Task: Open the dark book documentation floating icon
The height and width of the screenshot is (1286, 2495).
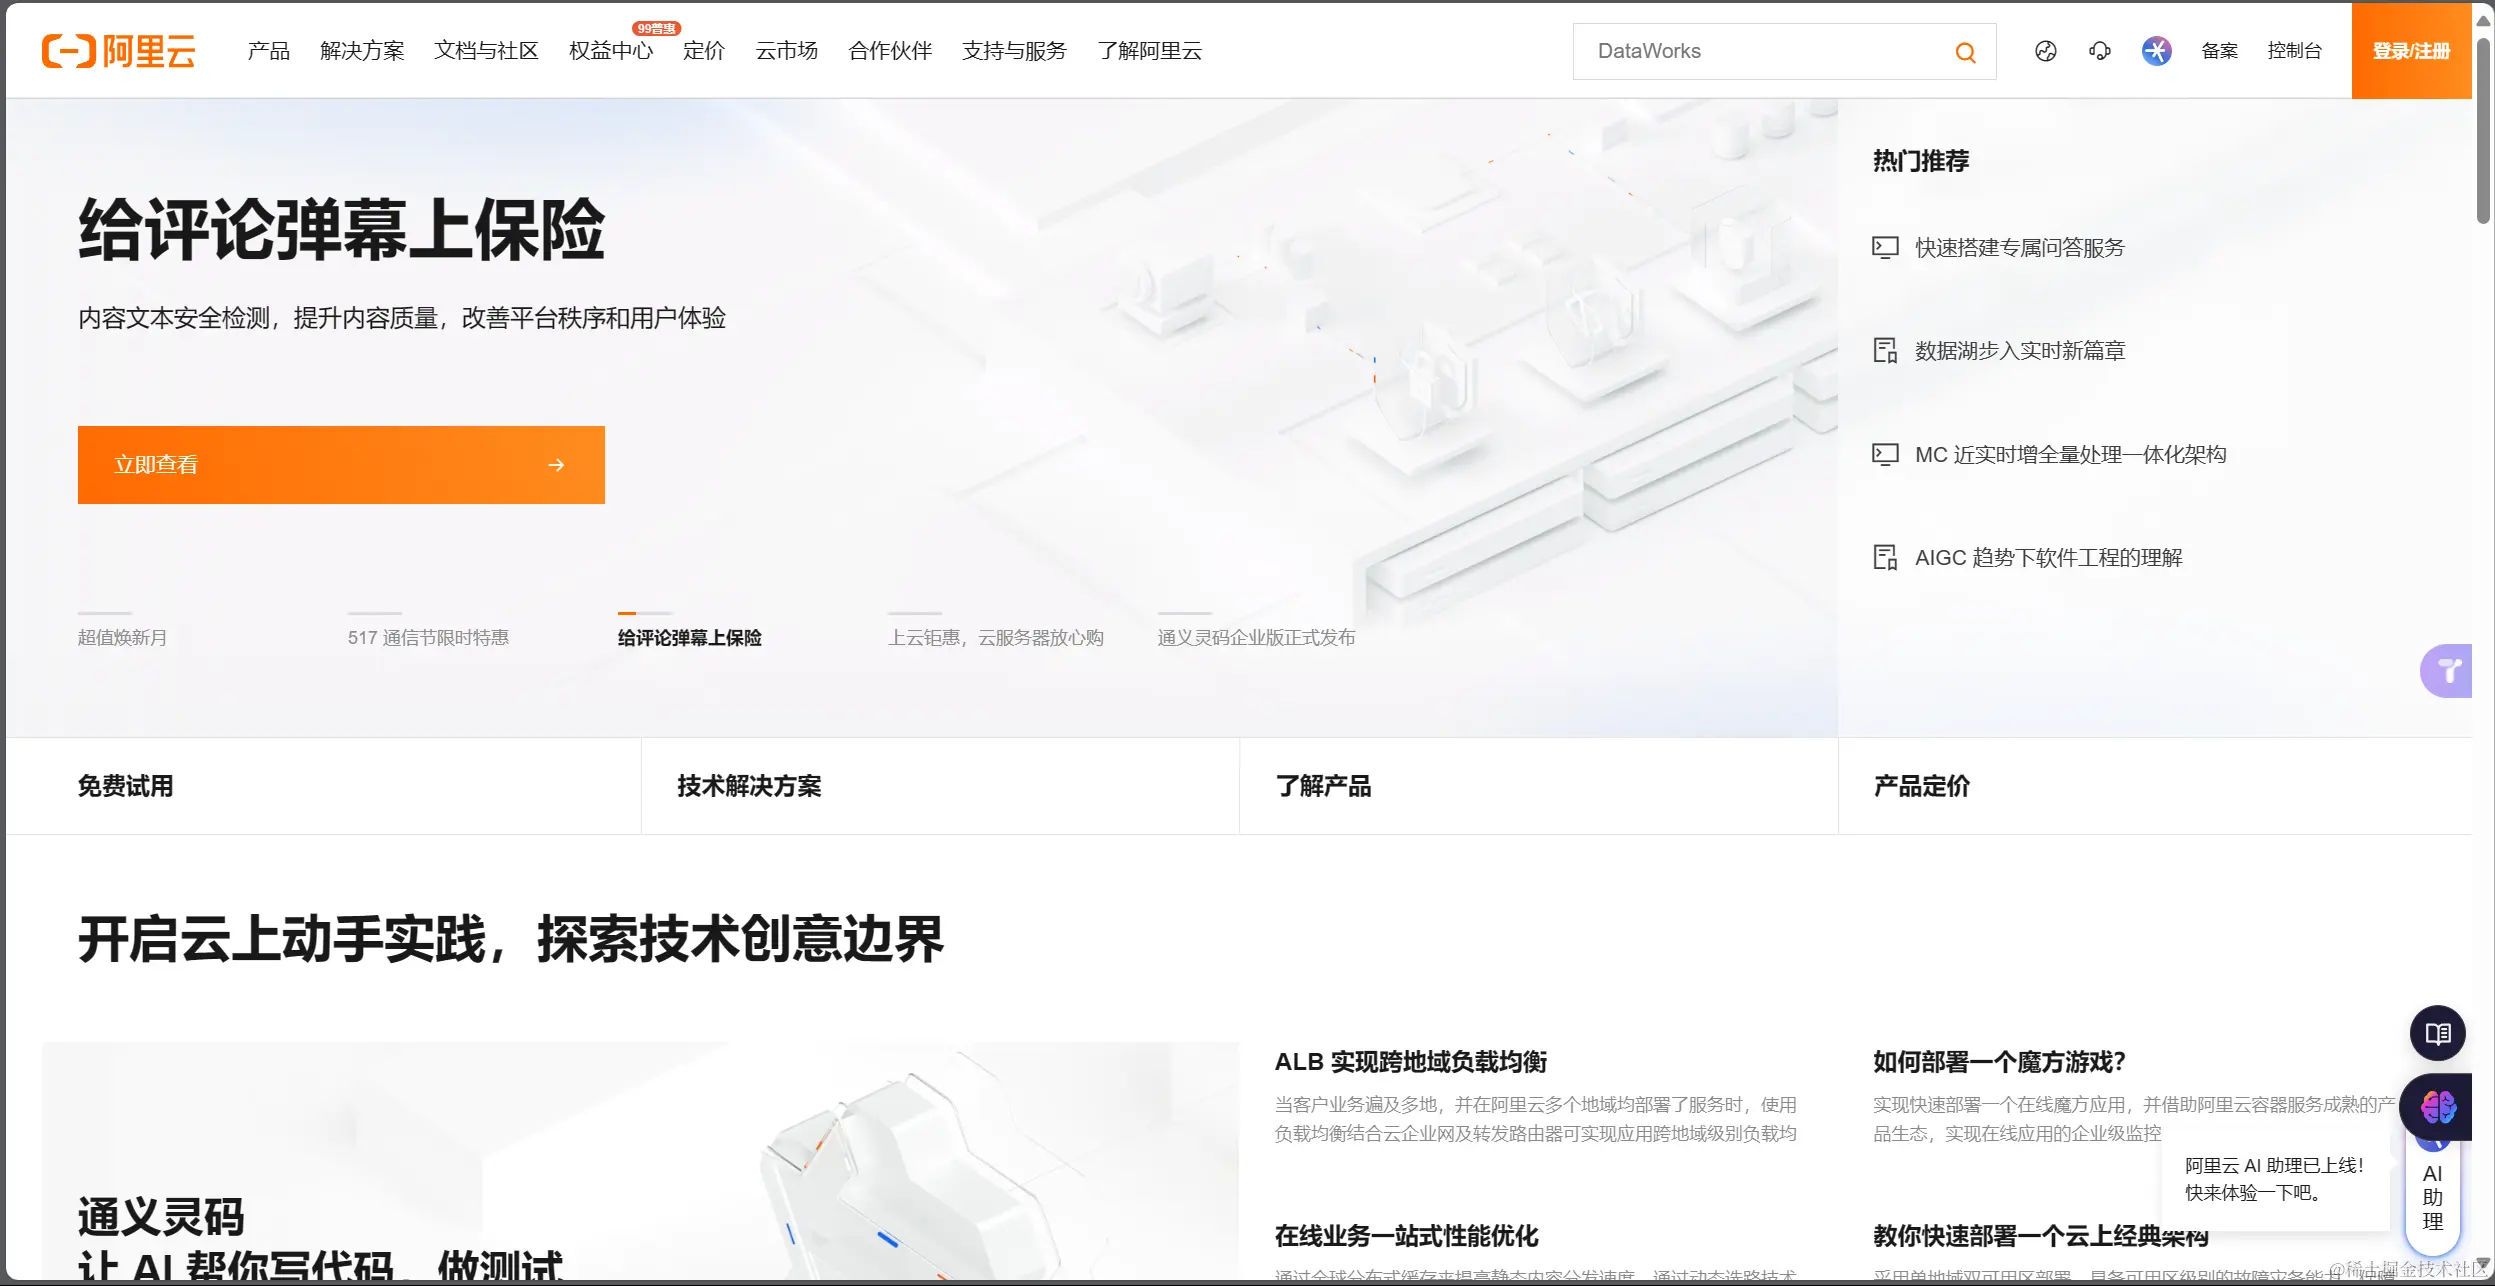Action: (x=2437, y=1033)
